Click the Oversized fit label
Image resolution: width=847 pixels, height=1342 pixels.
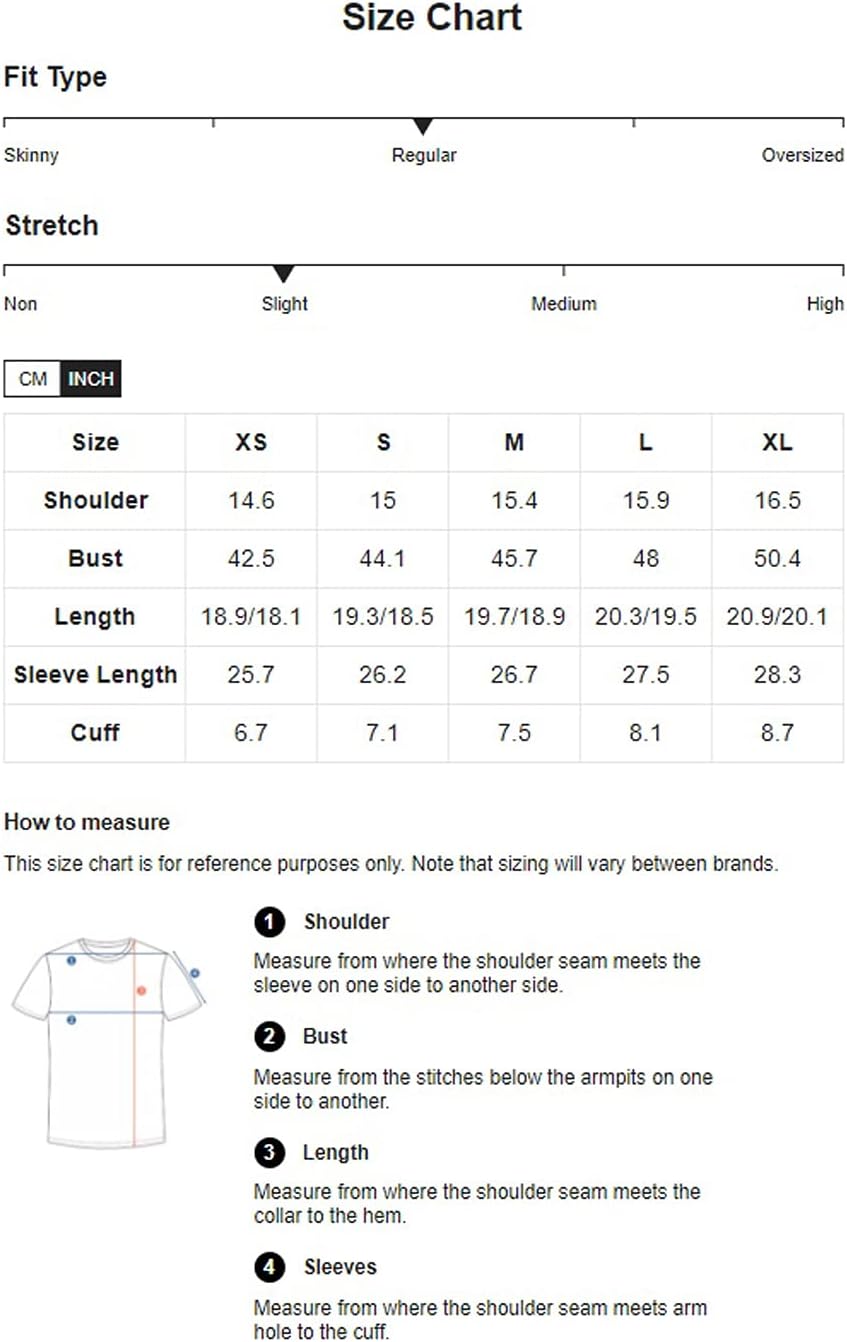[802, 155]
